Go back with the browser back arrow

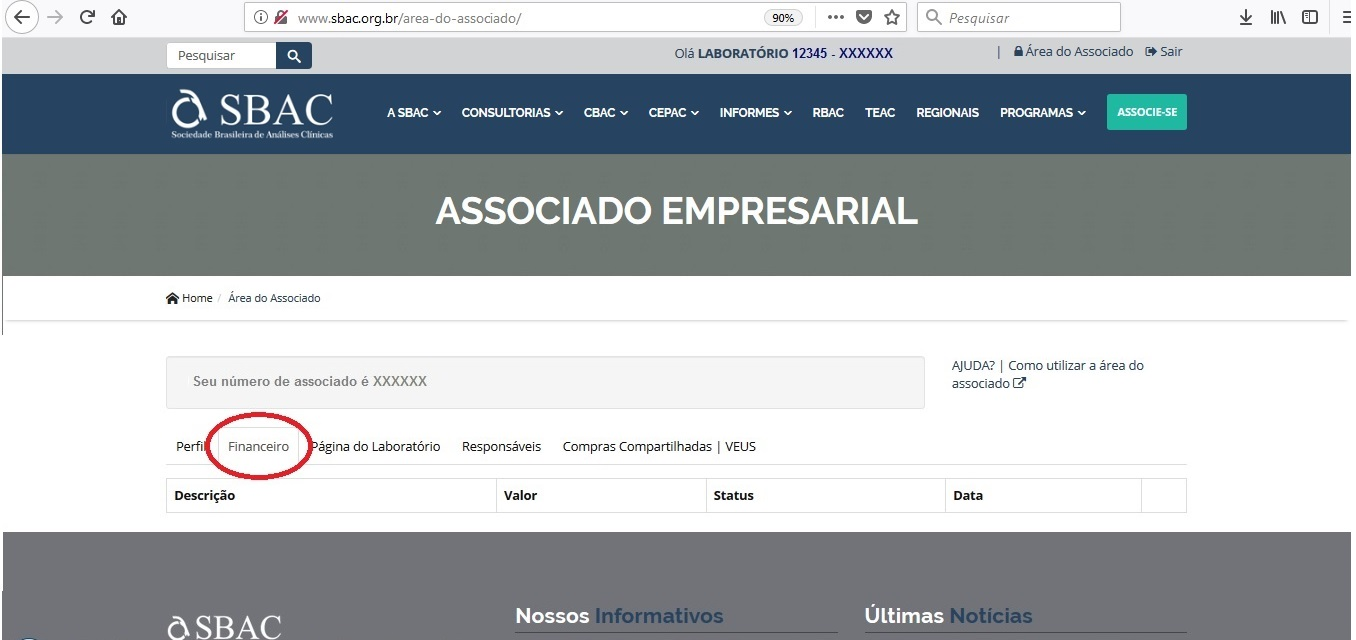point(21,17)
